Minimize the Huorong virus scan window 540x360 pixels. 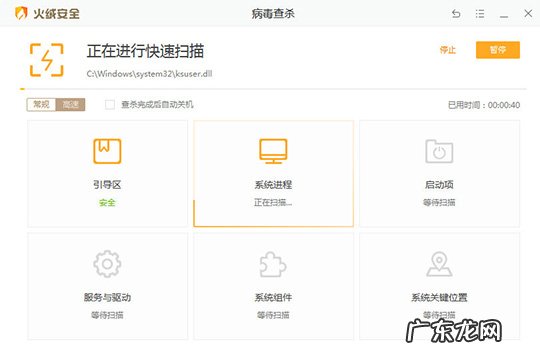(x=504, y=16)
